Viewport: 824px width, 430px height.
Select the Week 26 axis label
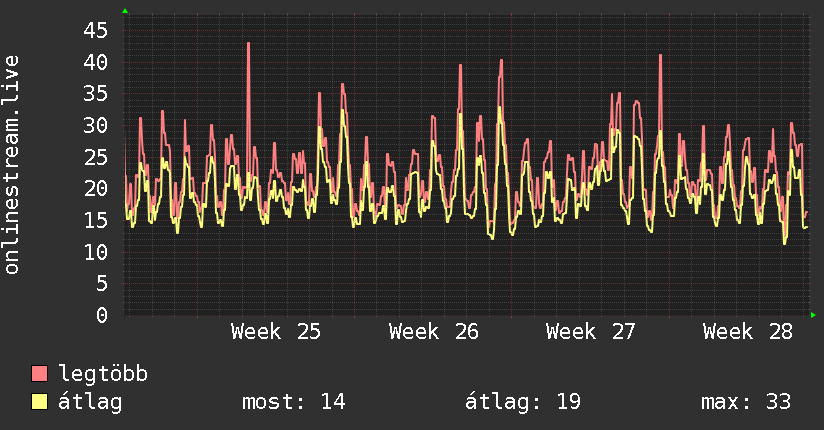coord(434,332)
